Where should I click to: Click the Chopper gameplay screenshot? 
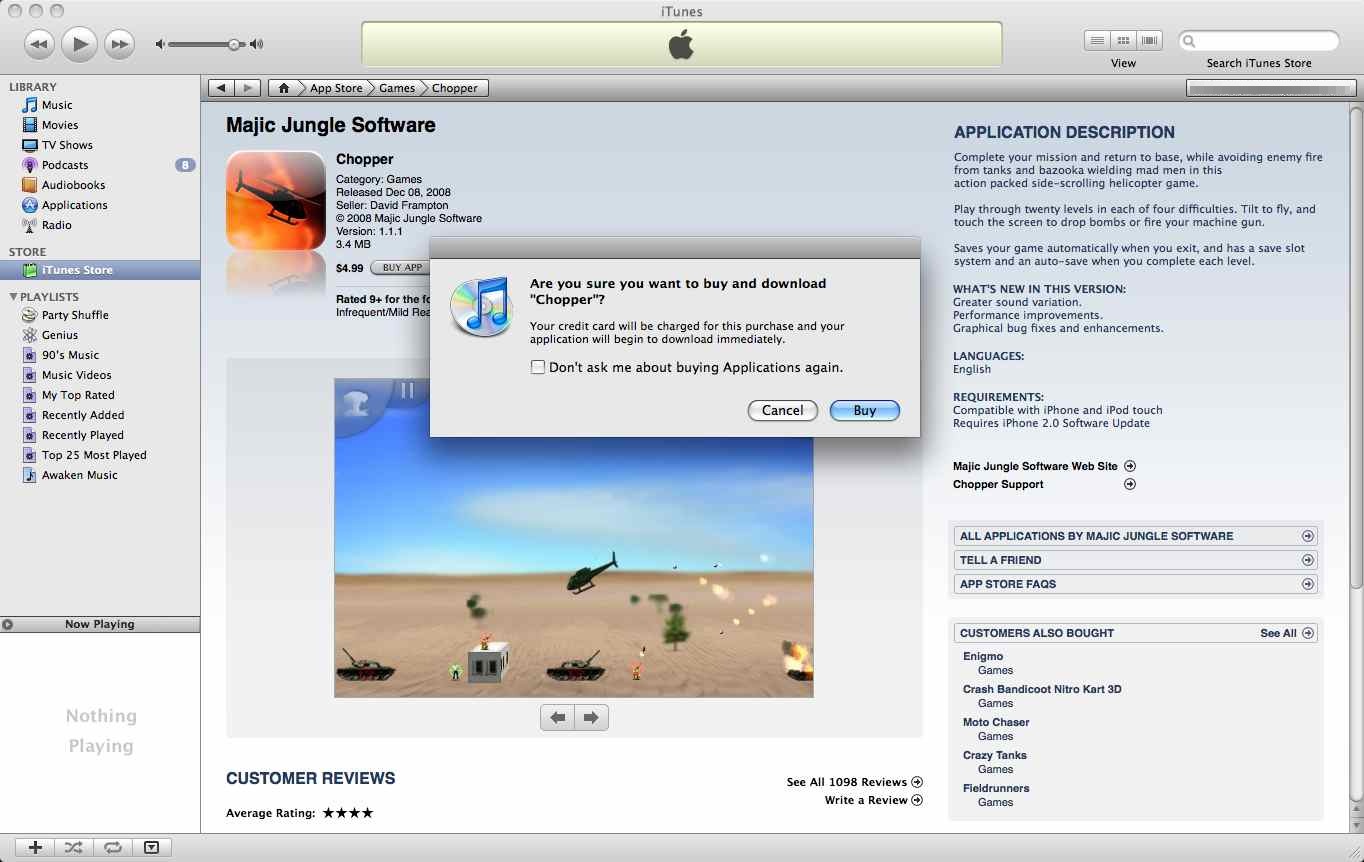tap(574, 538)
